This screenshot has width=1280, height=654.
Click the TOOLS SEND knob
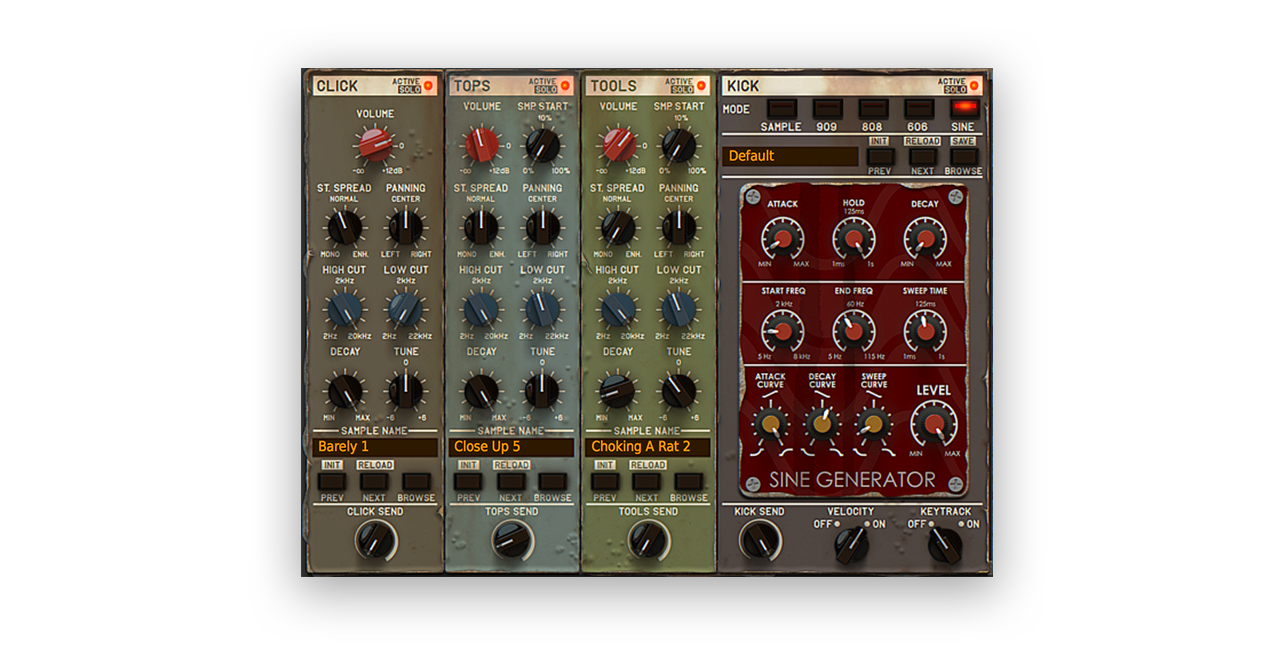(x=648, y=540)
